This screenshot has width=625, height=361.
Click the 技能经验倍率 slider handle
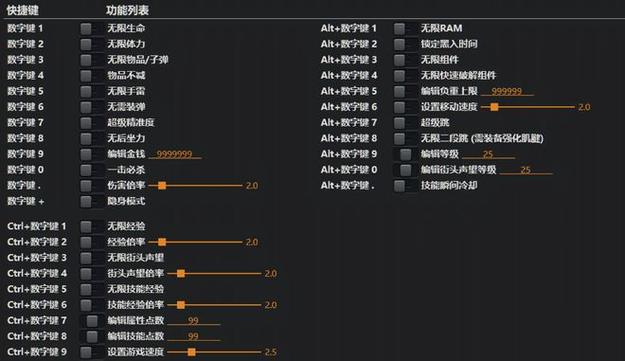tap(181, 305)
